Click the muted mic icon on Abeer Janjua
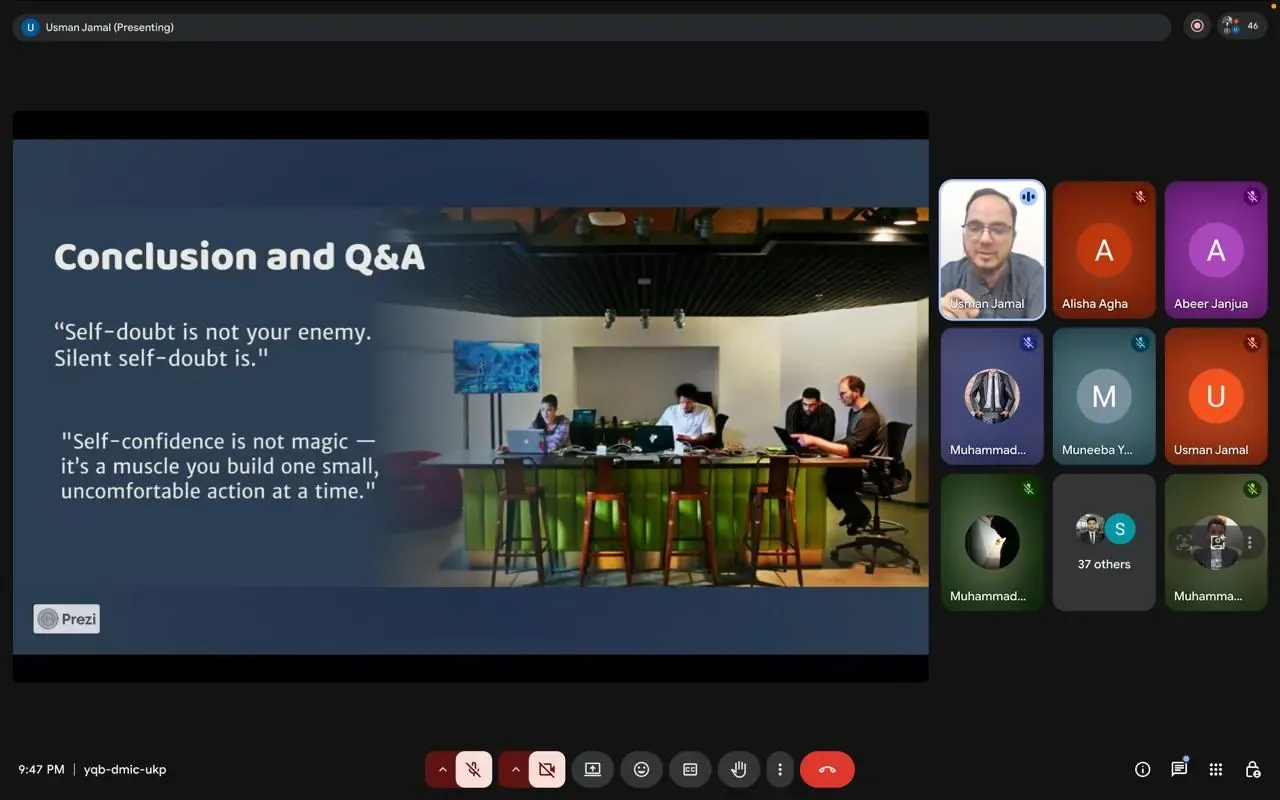The height and width of the screenshot is (800, 1280). pyautogui.click(x=1252, y=197)
